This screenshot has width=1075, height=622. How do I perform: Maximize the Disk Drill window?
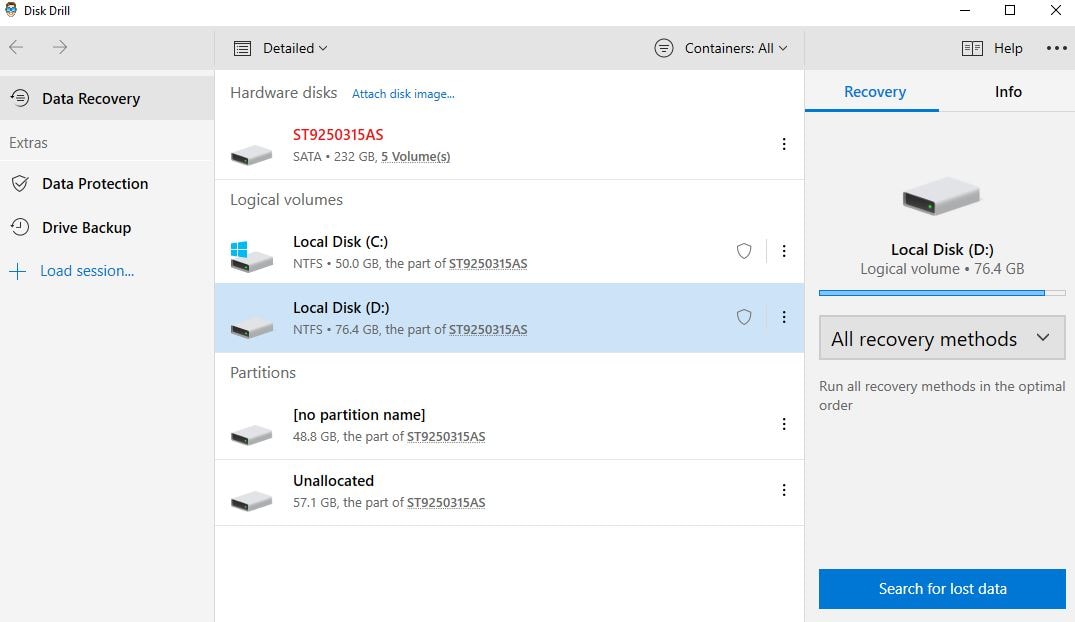[x=1010, y=10]
